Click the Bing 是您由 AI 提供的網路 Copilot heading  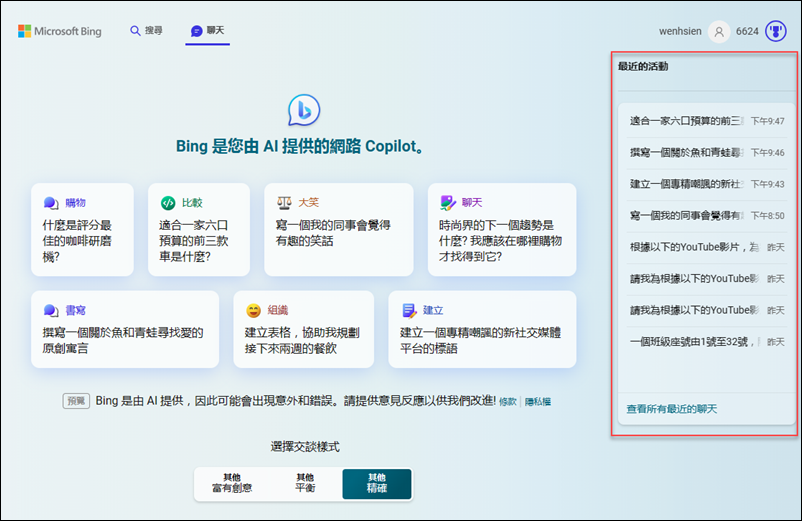coord(300,146)
